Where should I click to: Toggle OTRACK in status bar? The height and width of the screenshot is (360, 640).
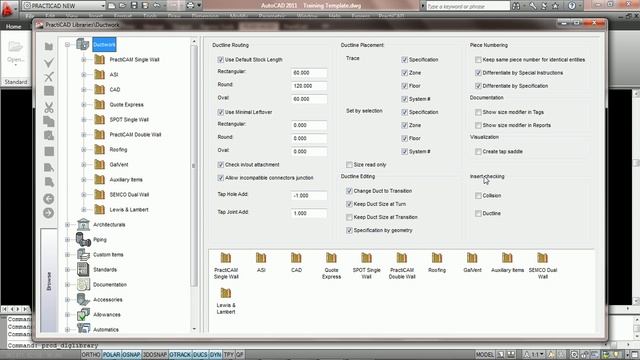pyautogui.click(x=180, y=355)
